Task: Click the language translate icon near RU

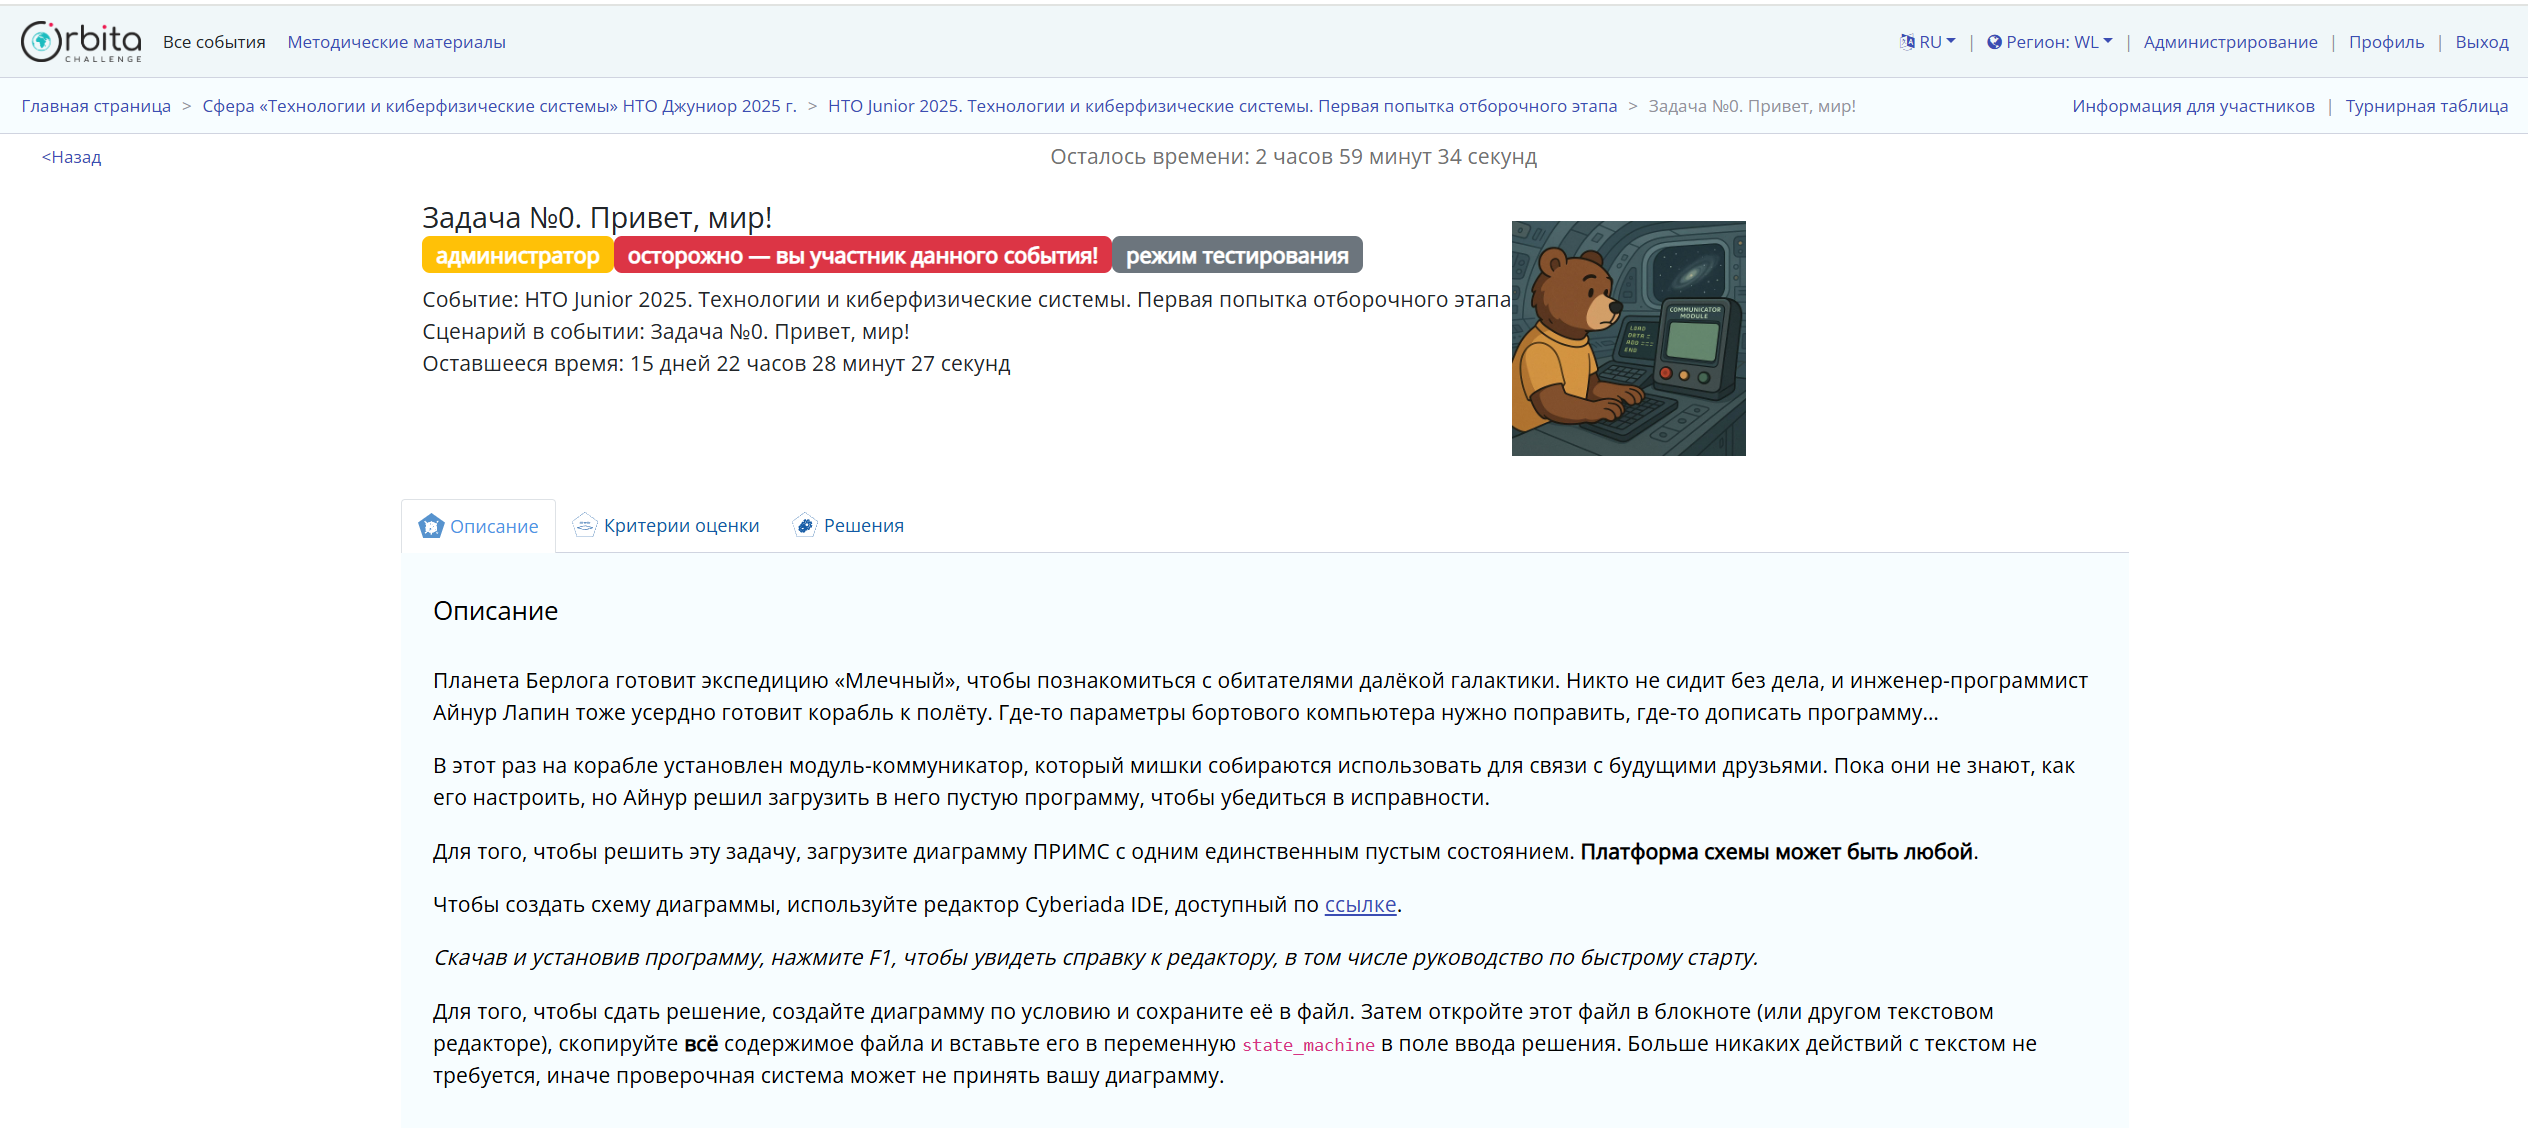Action: 1907,42
